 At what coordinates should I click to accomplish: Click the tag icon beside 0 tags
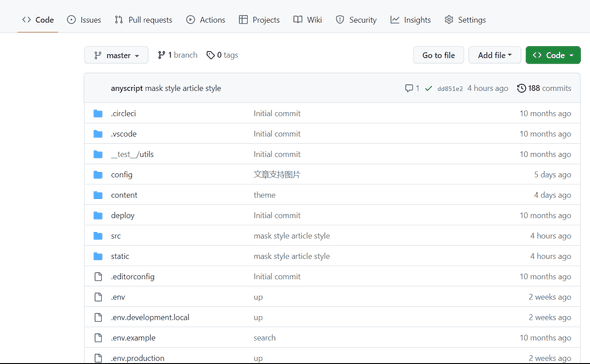tap(210, 55)
